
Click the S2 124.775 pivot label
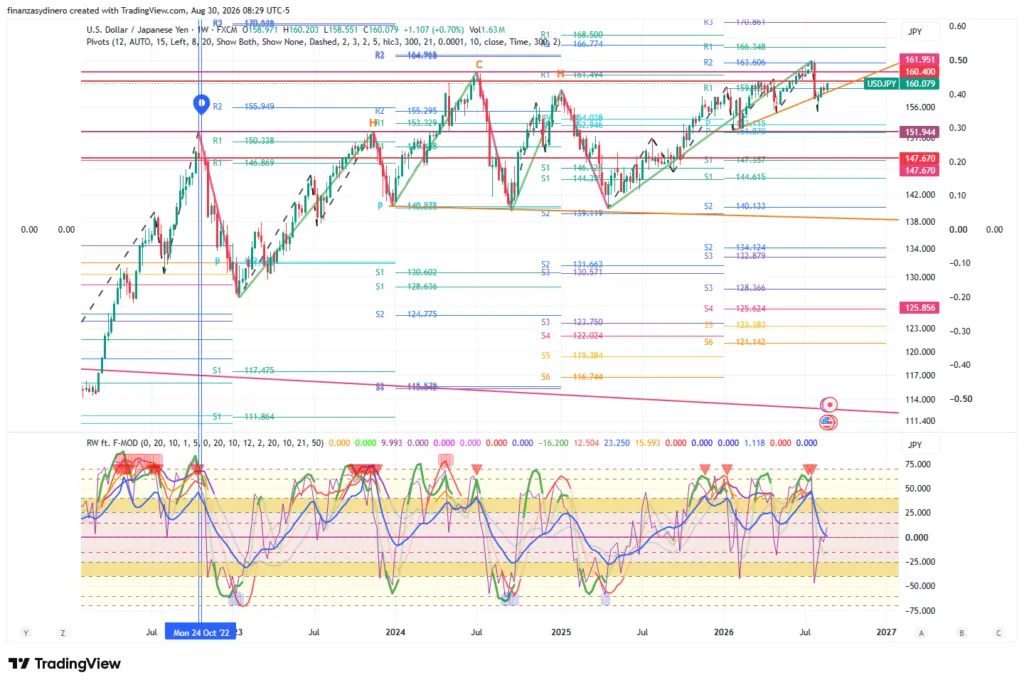406,314
